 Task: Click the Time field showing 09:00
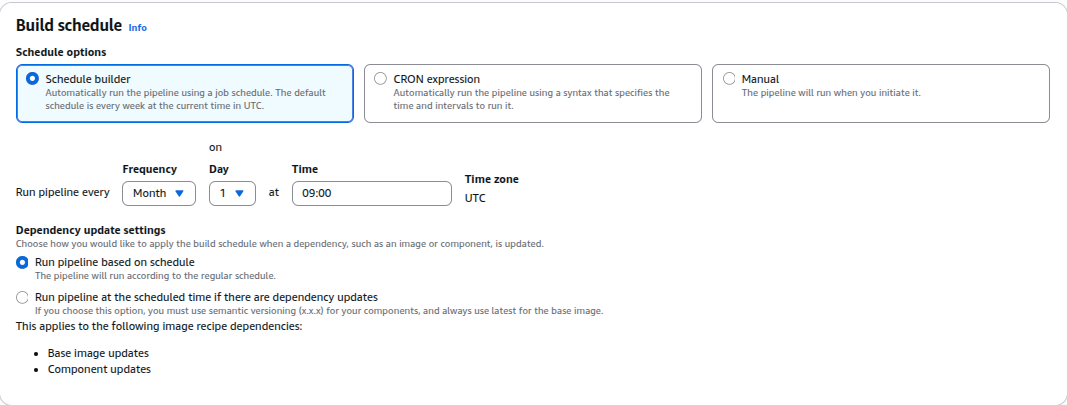coord(371,193)
